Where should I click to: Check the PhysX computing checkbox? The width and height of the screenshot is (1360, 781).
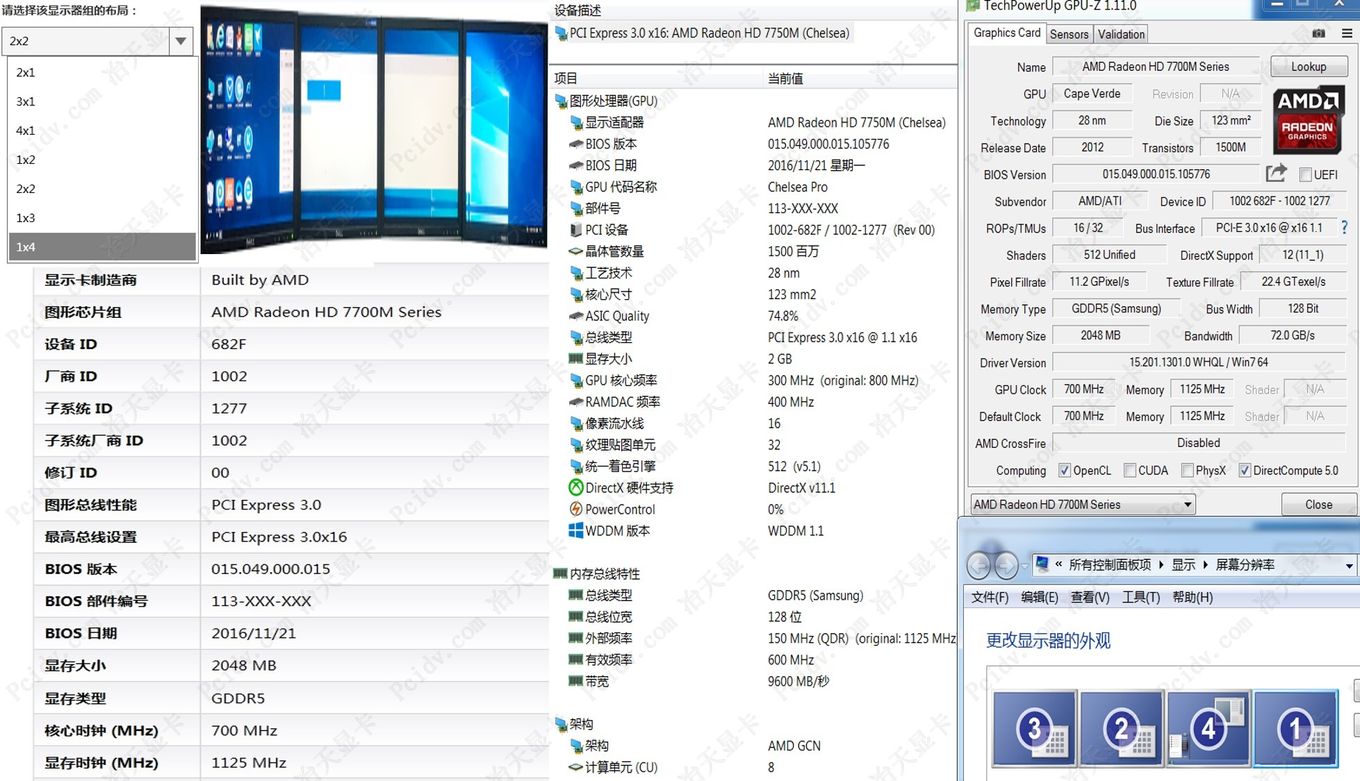click(x=1187, y=470)
